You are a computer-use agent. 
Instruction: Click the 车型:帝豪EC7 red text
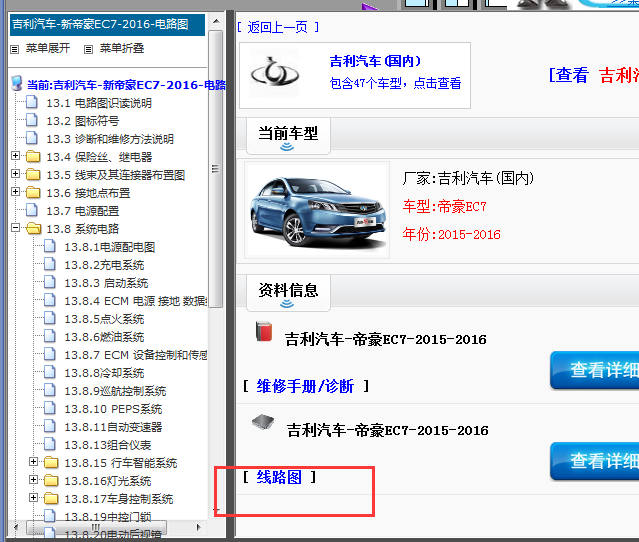click(445, 207)
